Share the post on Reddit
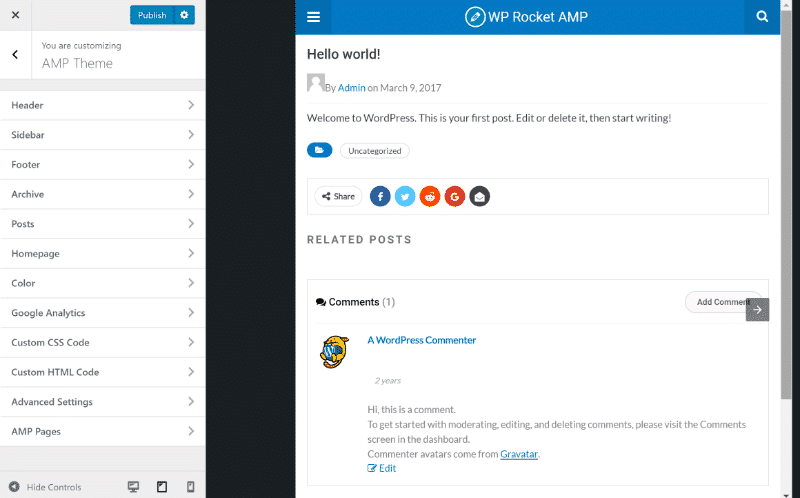 430,196
